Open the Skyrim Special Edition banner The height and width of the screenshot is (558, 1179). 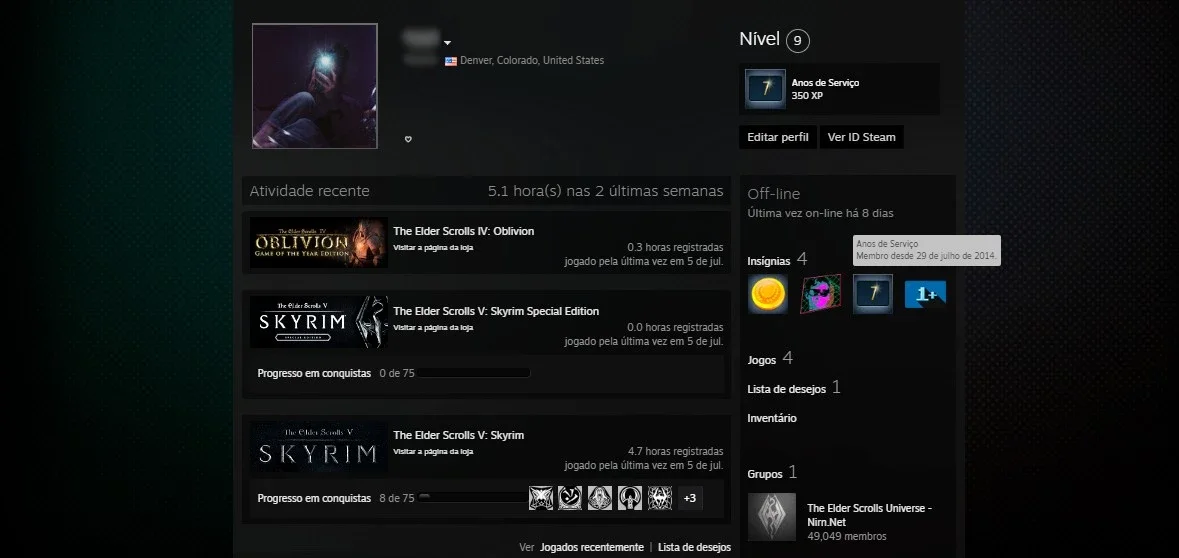pyautogui.click(x=319, y=322)
